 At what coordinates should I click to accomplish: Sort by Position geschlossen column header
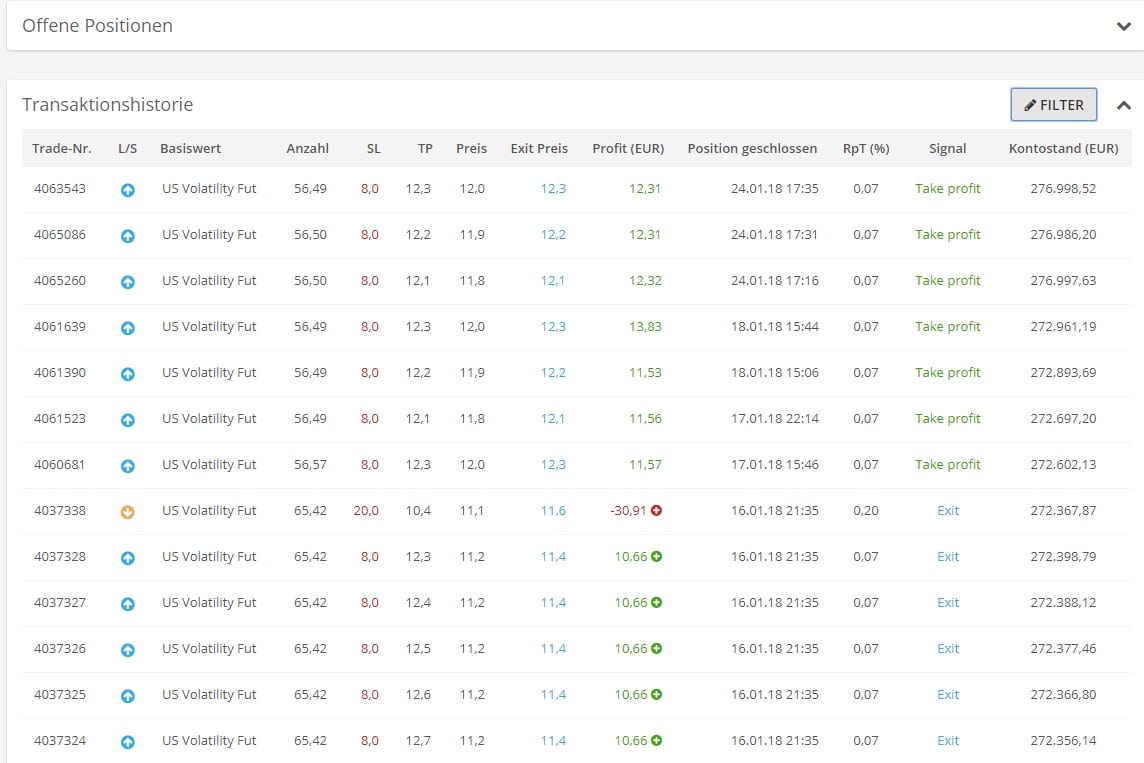click(x=752, y=148)
